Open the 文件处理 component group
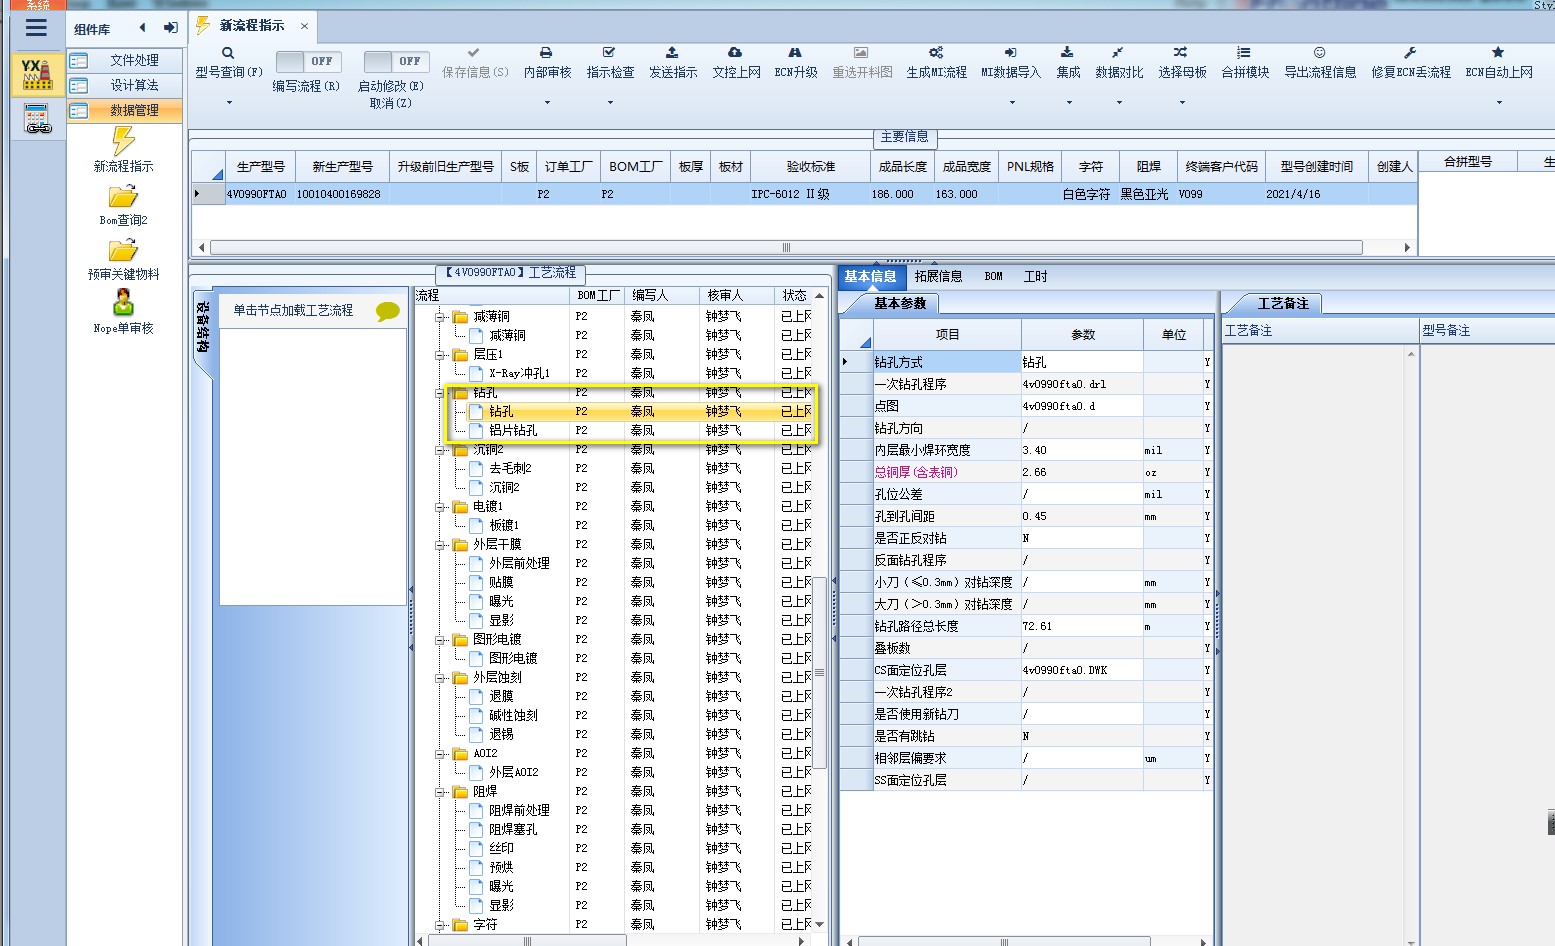This screenshot has height=946, width=1555. coord(125,61)
